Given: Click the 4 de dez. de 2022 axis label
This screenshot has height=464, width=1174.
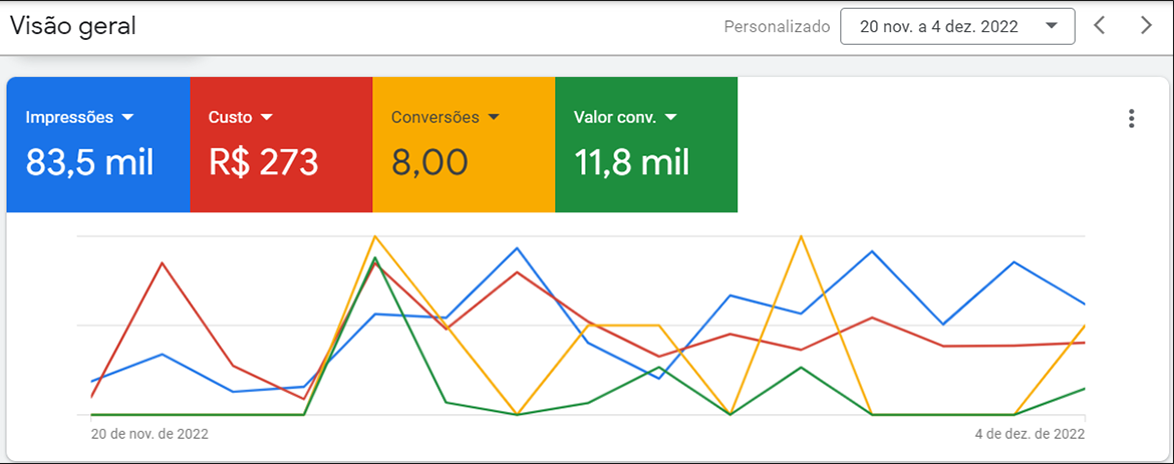Looking at the screenshot, I should (x=1027, y=434).
